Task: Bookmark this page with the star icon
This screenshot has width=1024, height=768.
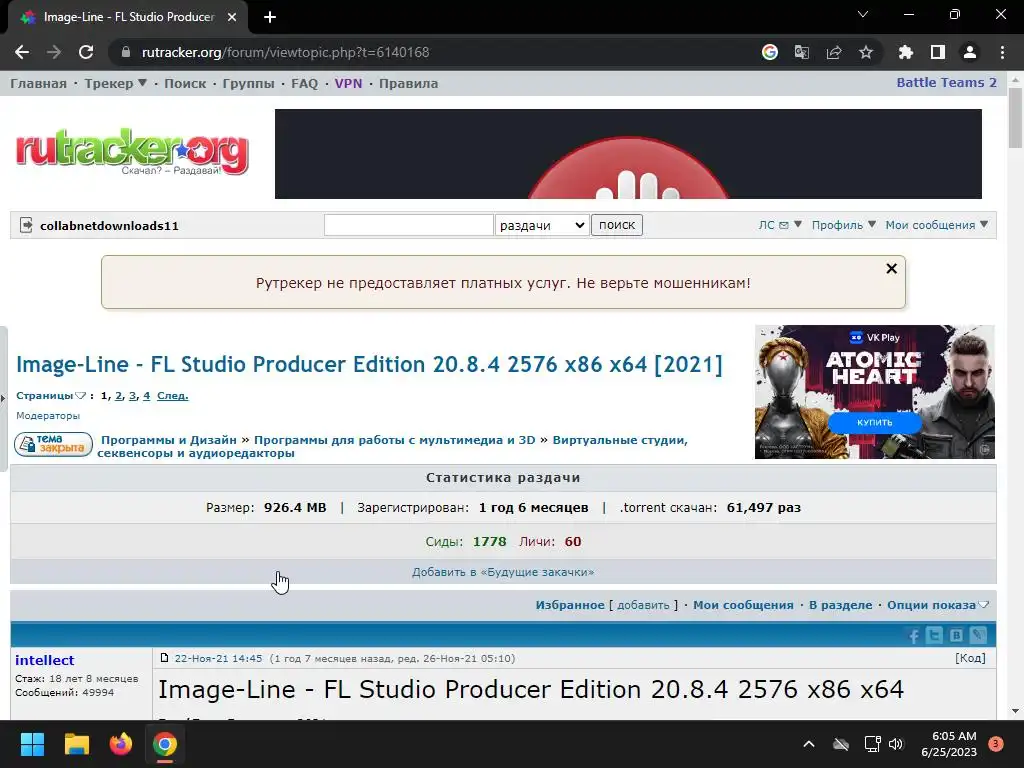Action: (x=866, y=52)
